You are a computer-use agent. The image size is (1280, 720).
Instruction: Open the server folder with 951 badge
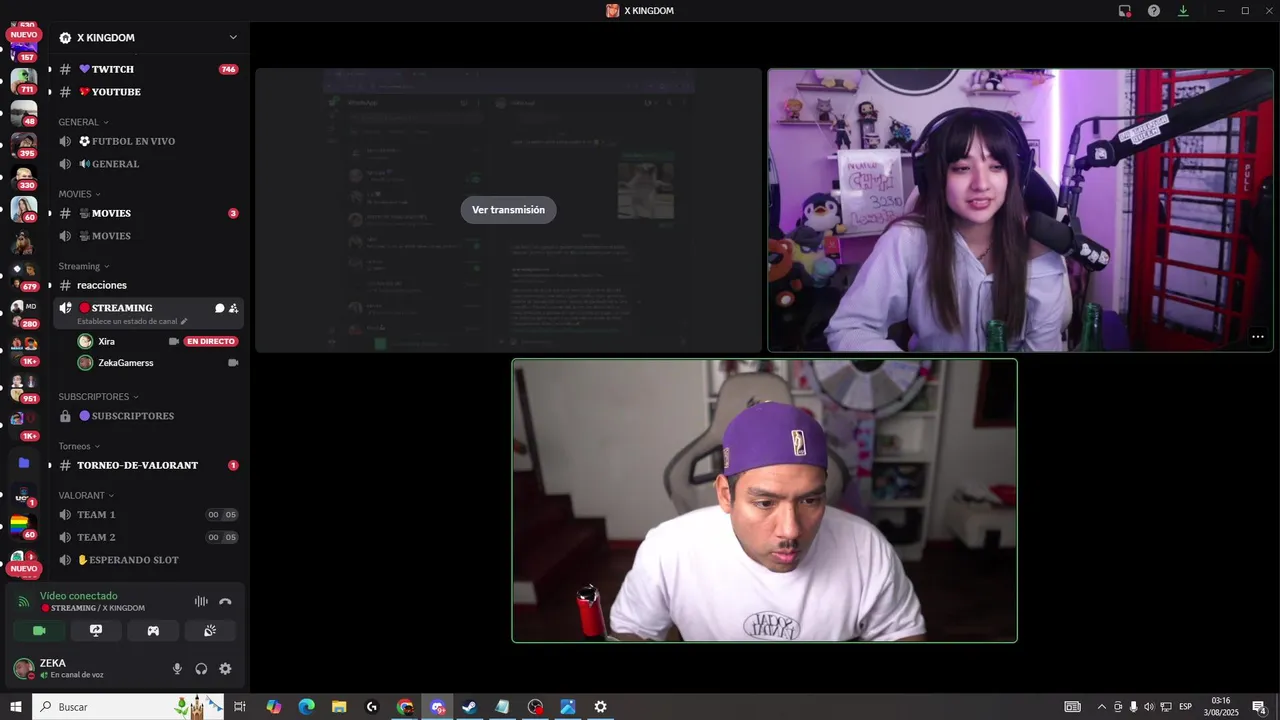click(x=24, y=387)
